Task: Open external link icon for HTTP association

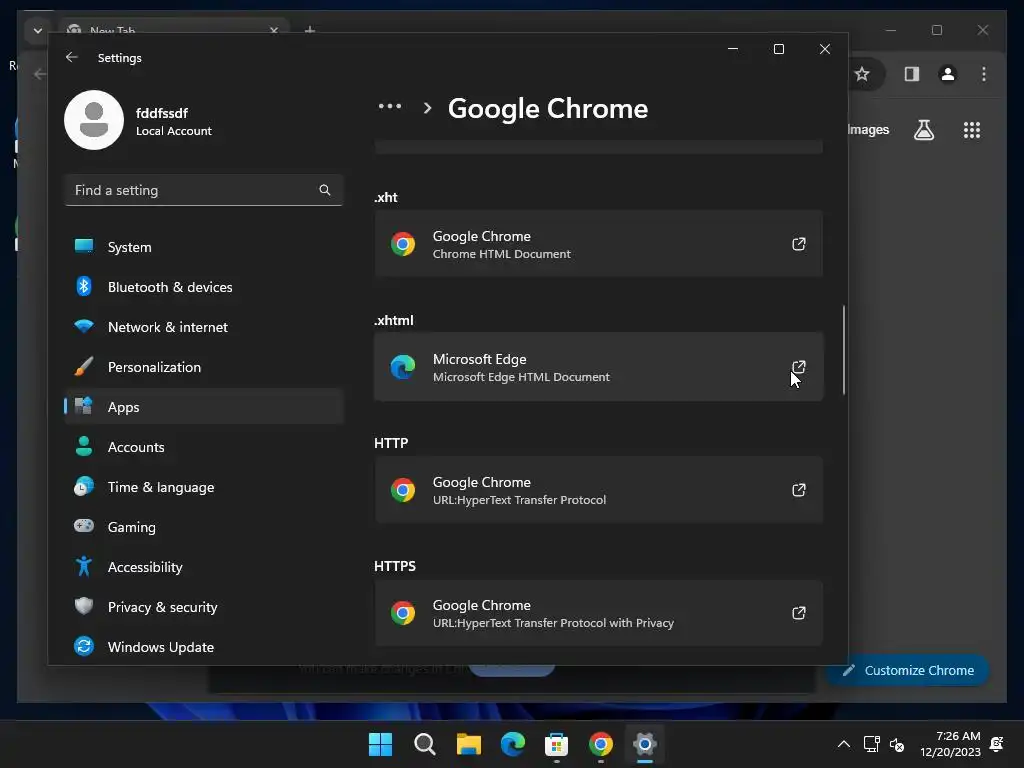Action: [x=798, y=490]
